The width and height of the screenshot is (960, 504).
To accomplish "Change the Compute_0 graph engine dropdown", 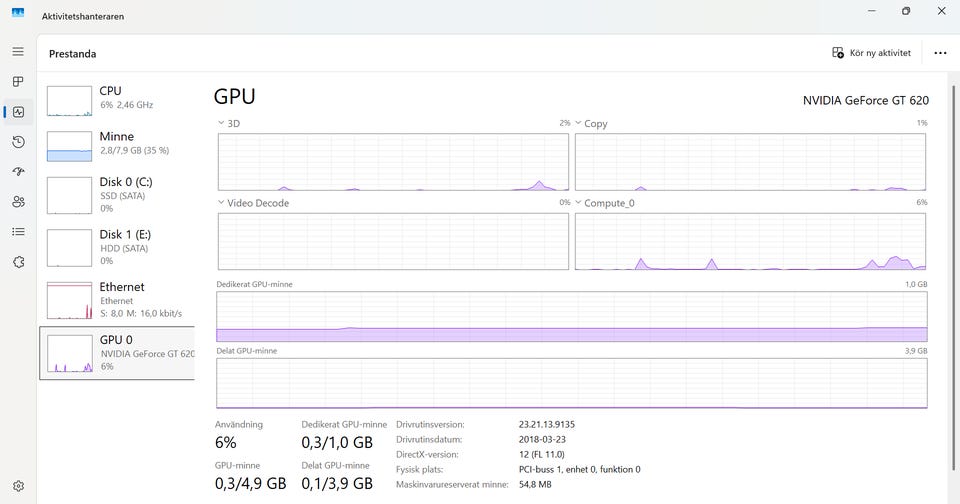I will point(578,203).
